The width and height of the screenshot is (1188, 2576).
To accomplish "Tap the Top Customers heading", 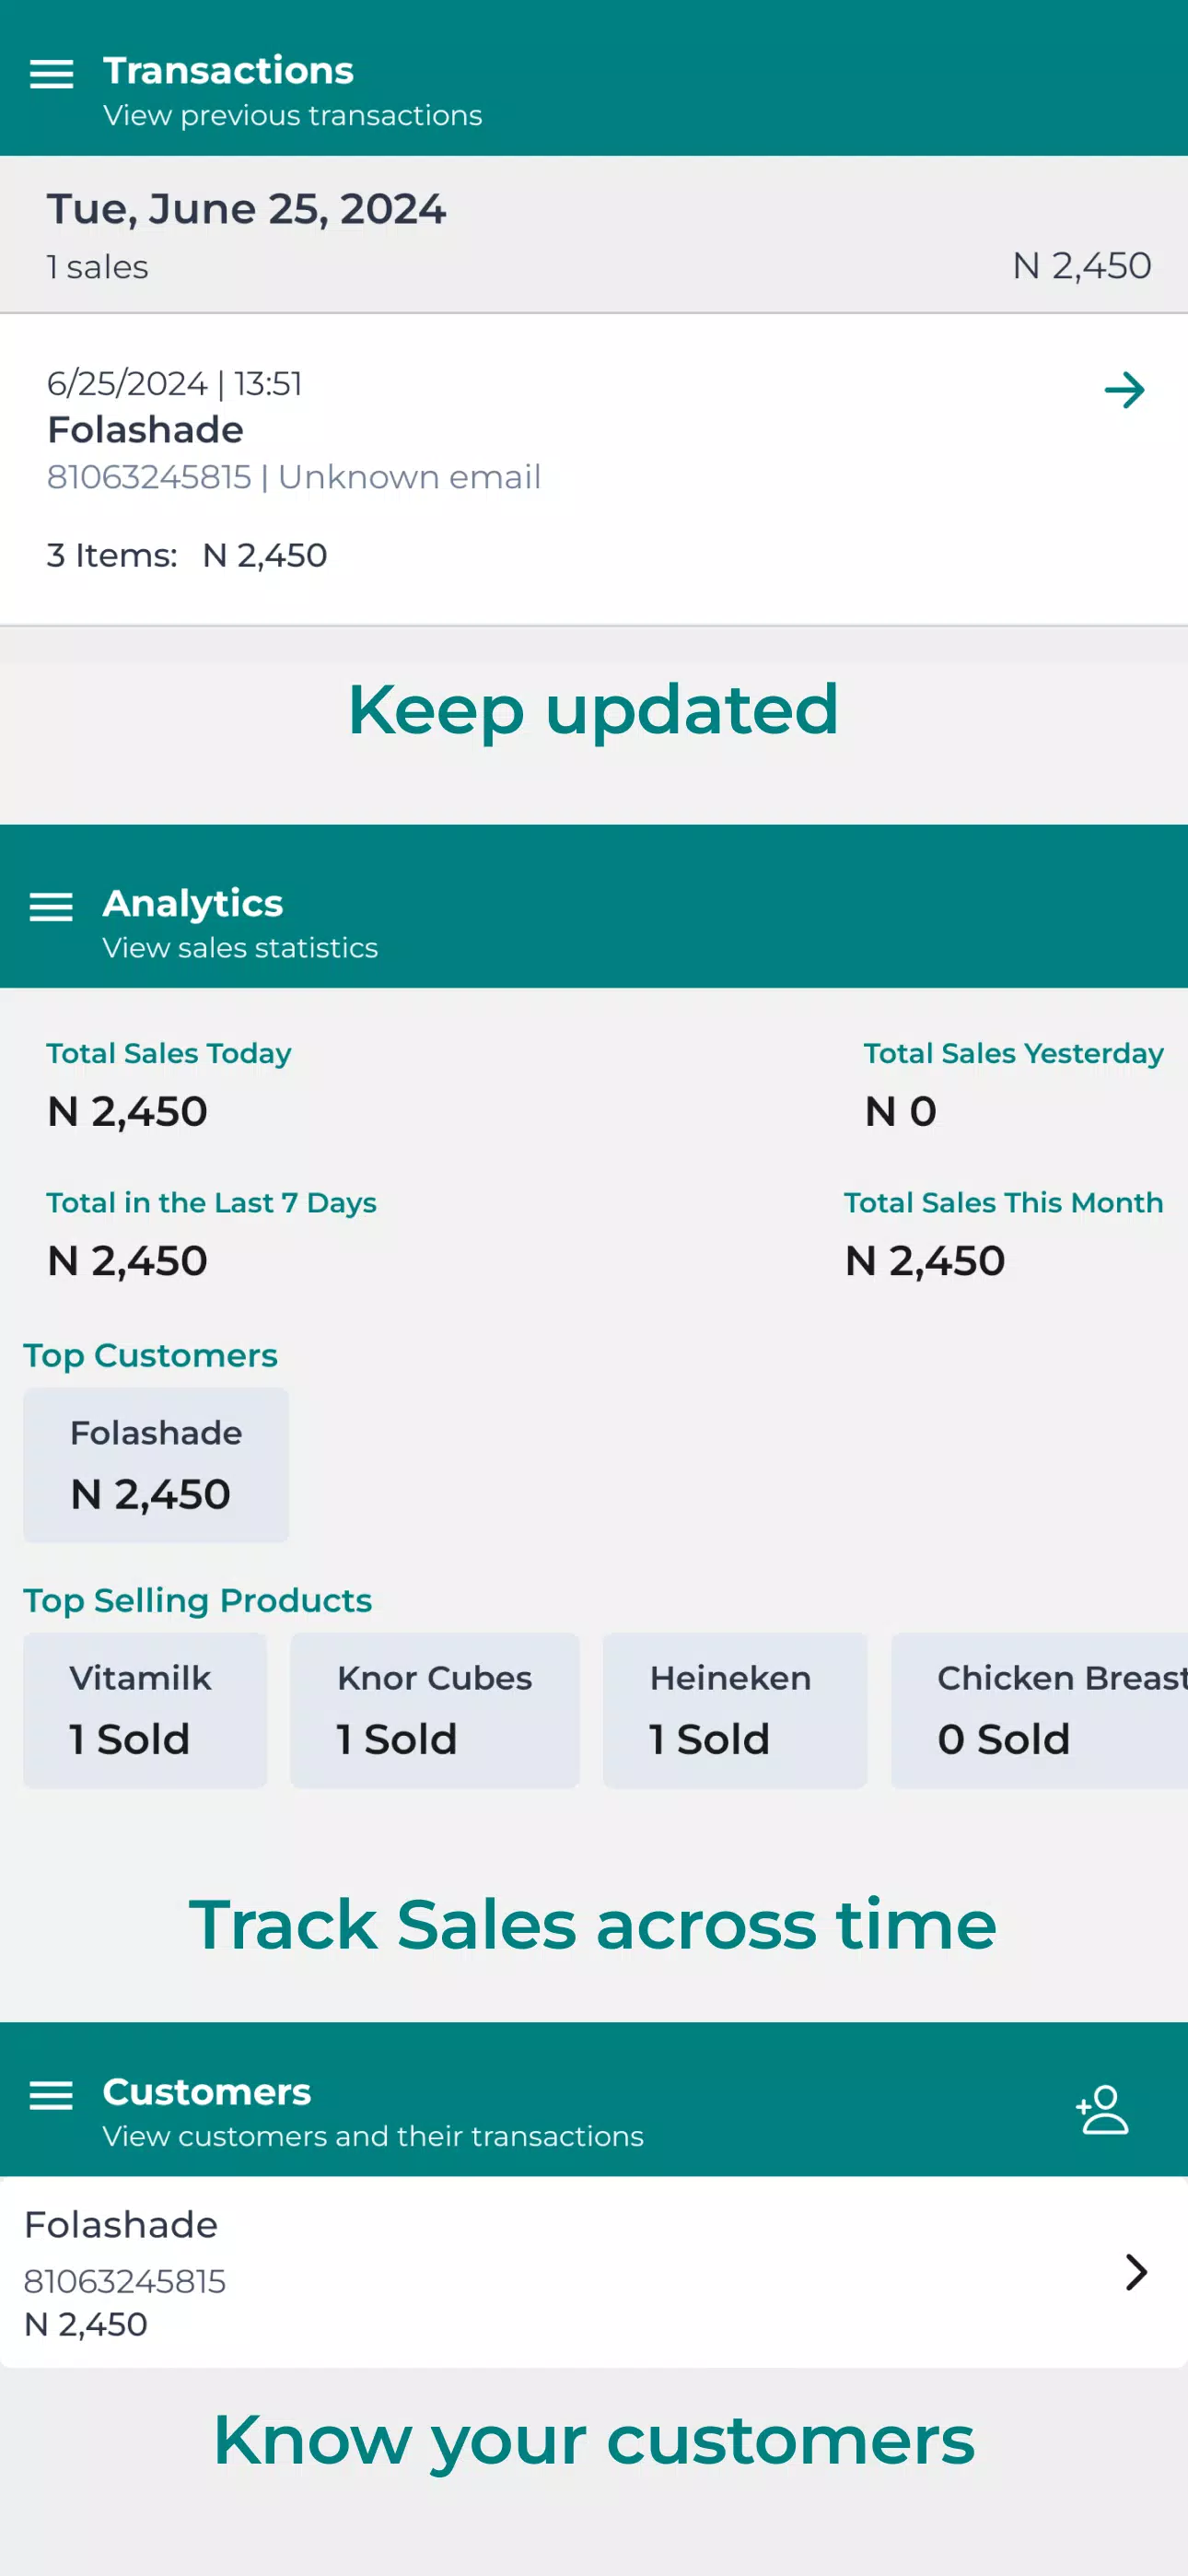I will (151, 1355).
